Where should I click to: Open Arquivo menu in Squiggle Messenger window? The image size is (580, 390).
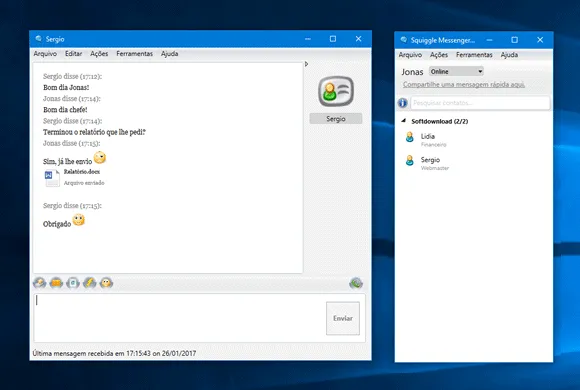[410, 55]
